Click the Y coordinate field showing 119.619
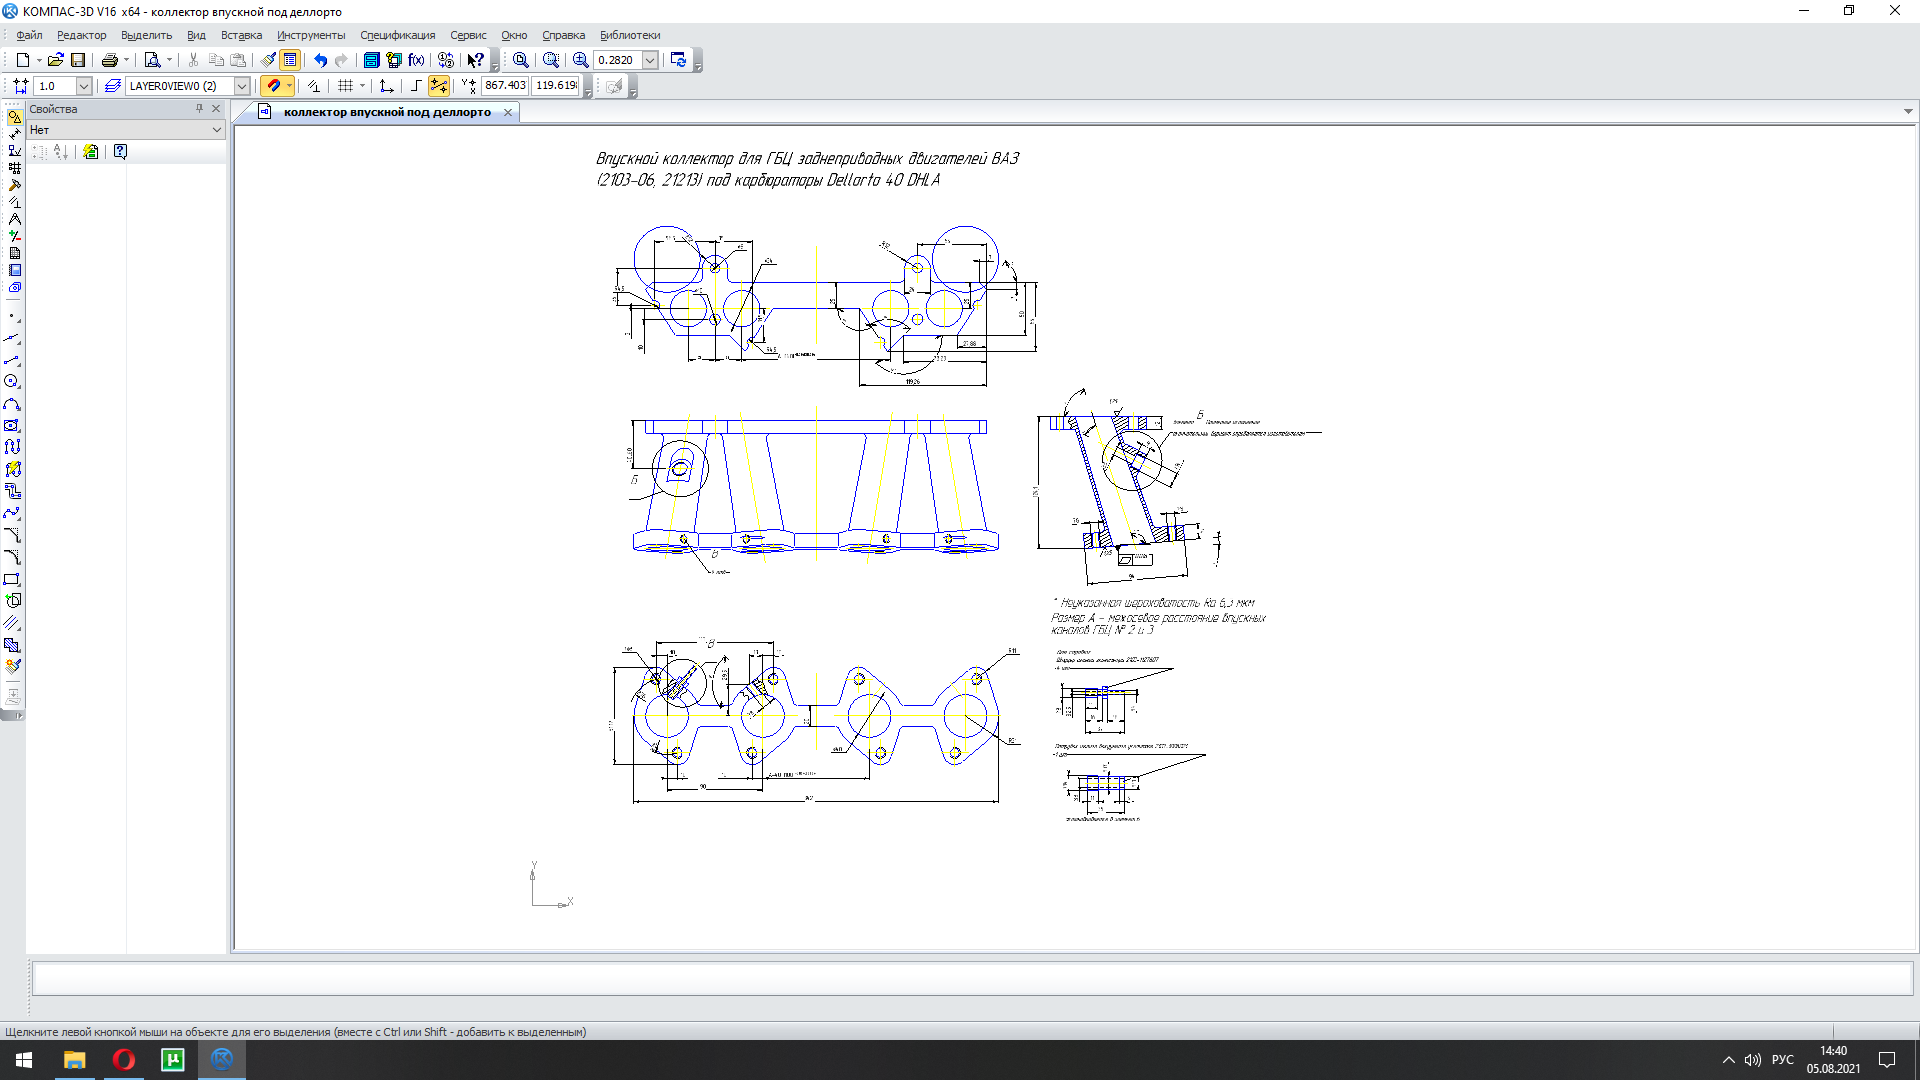This screenshot has height=1080, width=1920. coord(556,86)
